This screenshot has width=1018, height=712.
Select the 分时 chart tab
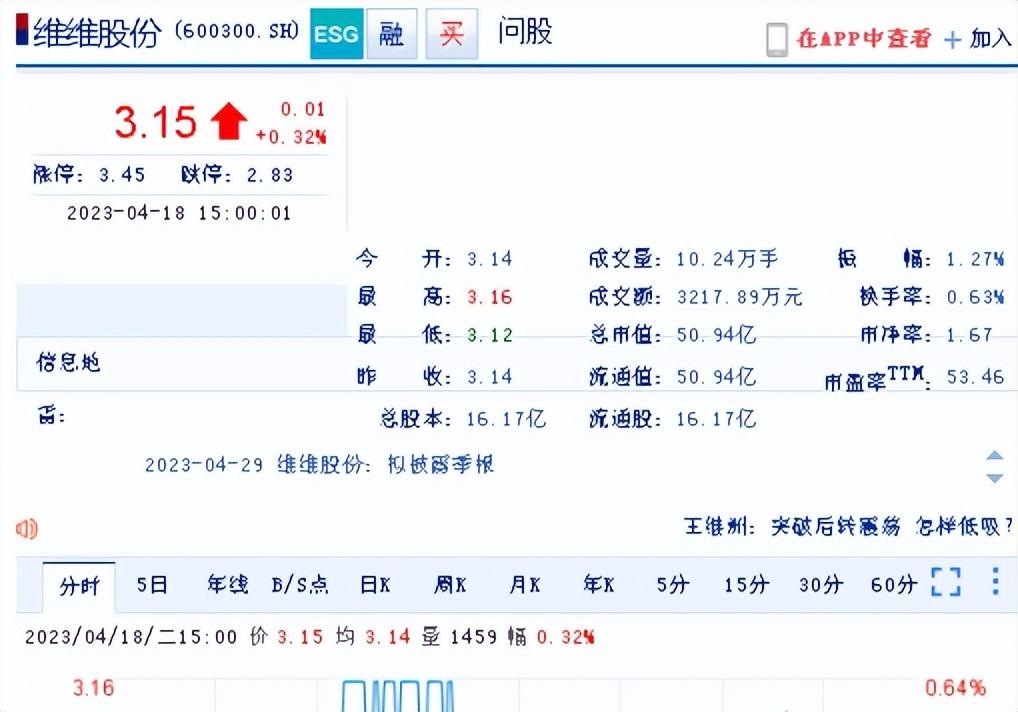point(79,587)
